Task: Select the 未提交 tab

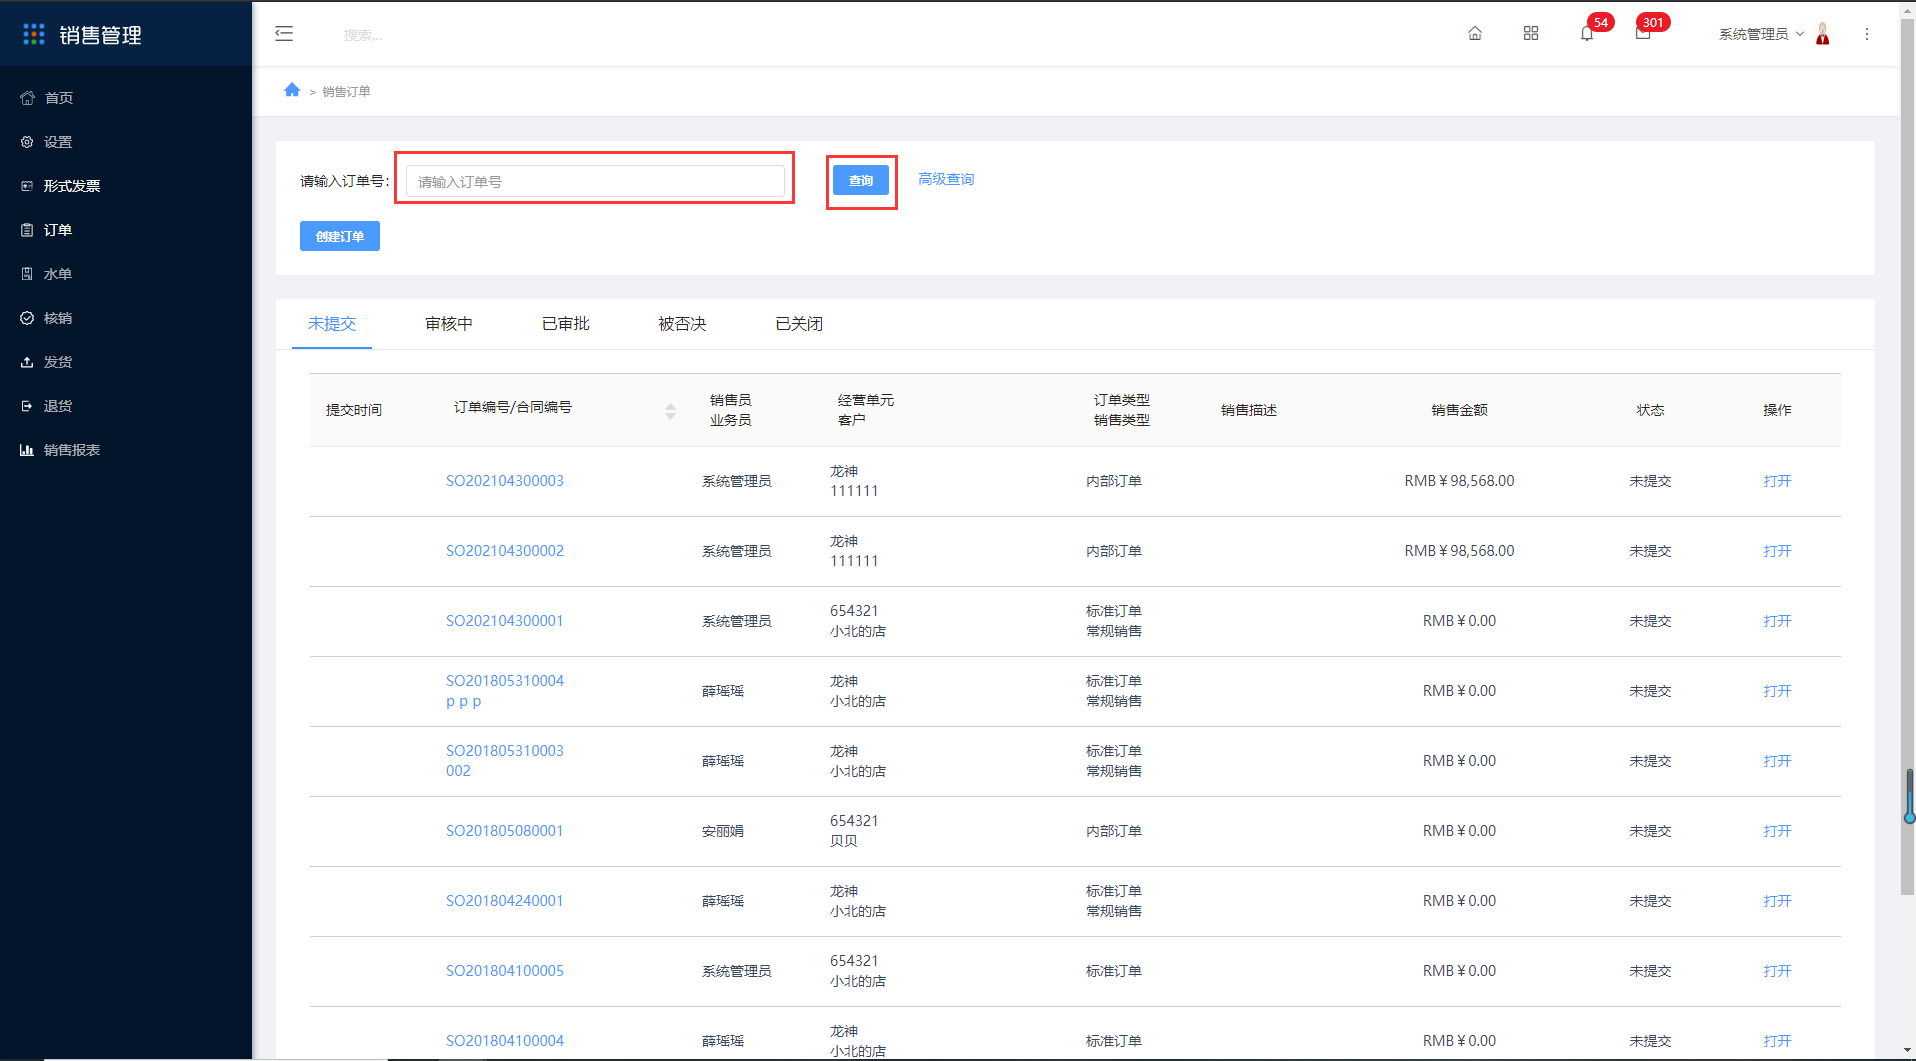Action: click(332, 324)
